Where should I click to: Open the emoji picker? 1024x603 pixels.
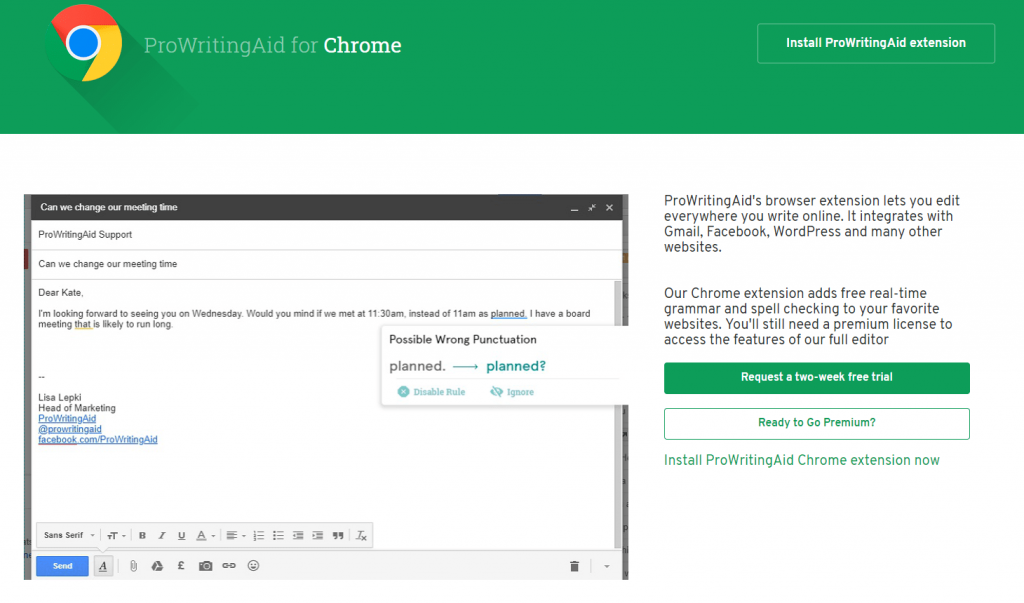point(253,566)
